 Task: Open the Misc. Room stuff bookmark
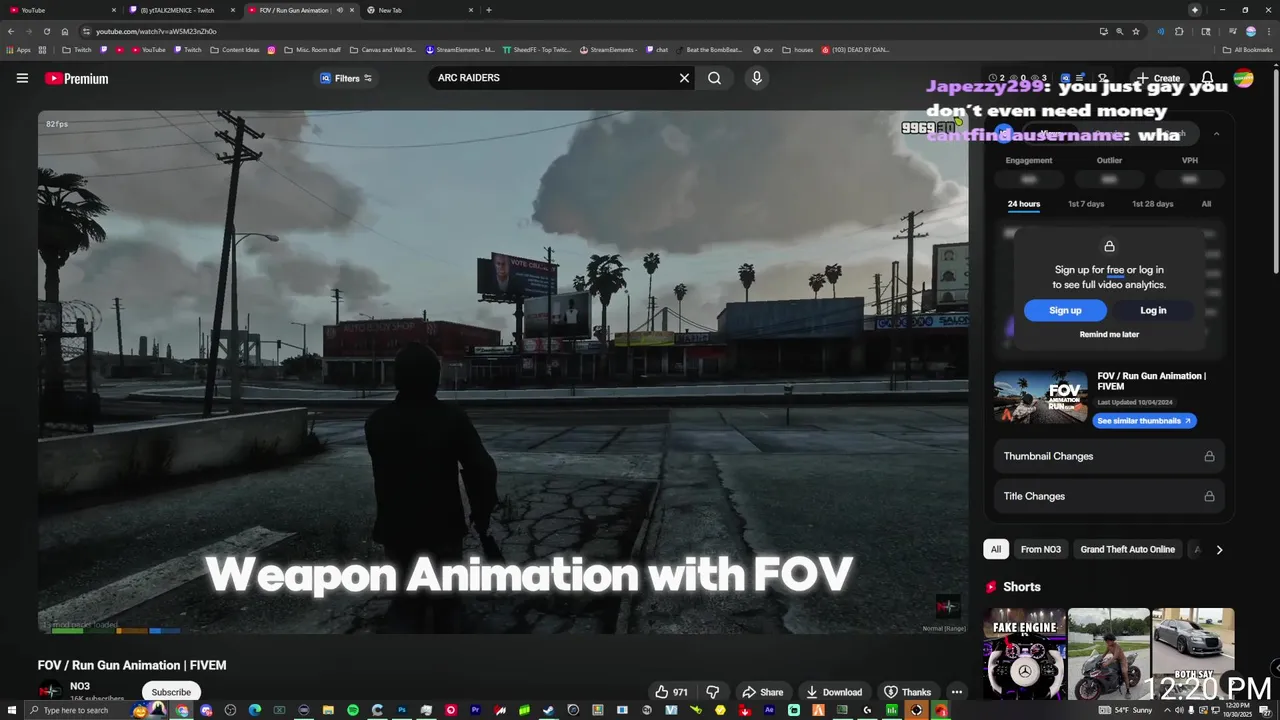coord(312,49)
